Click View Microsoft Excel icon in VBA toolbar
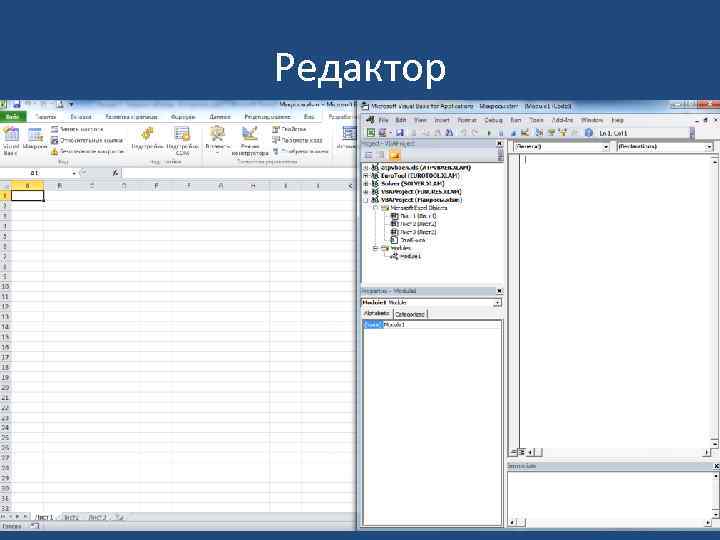 tap(371, 133)
